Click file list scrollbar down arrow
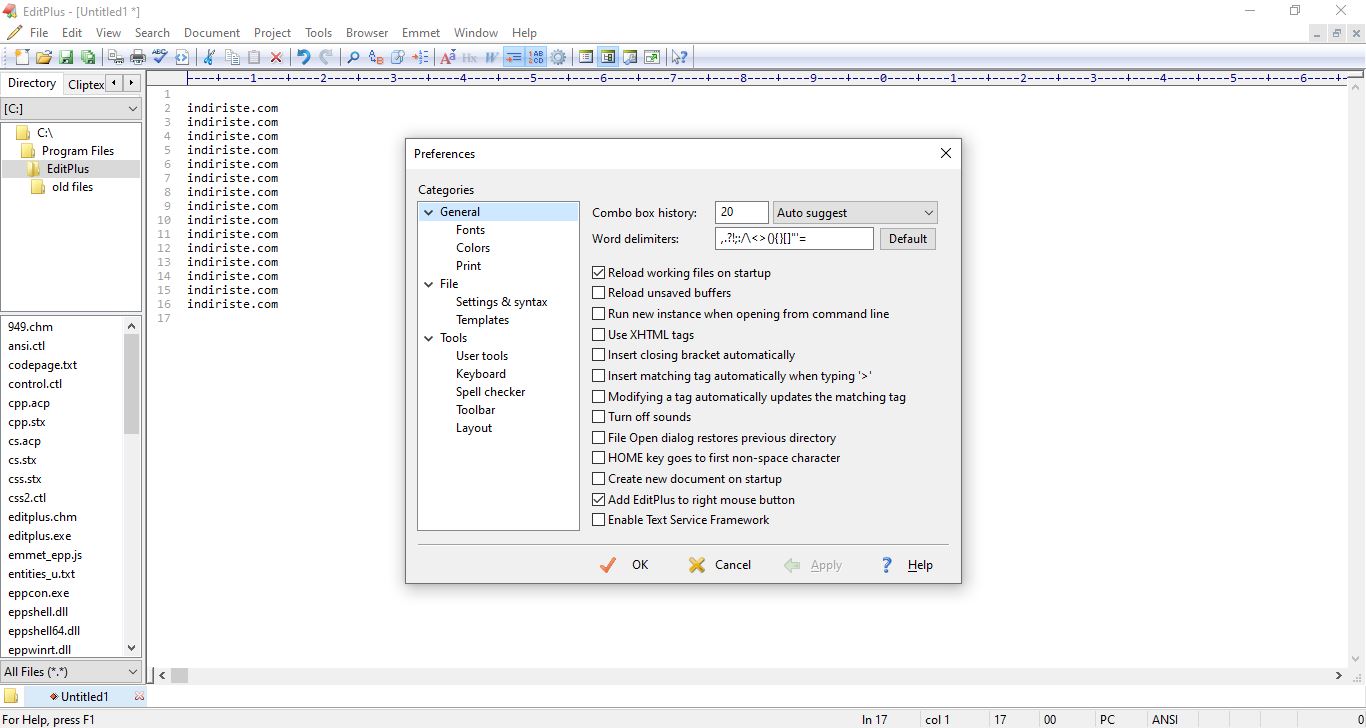Image resolution: width=1366 pixels, height=728 pixels. (132, 649)
